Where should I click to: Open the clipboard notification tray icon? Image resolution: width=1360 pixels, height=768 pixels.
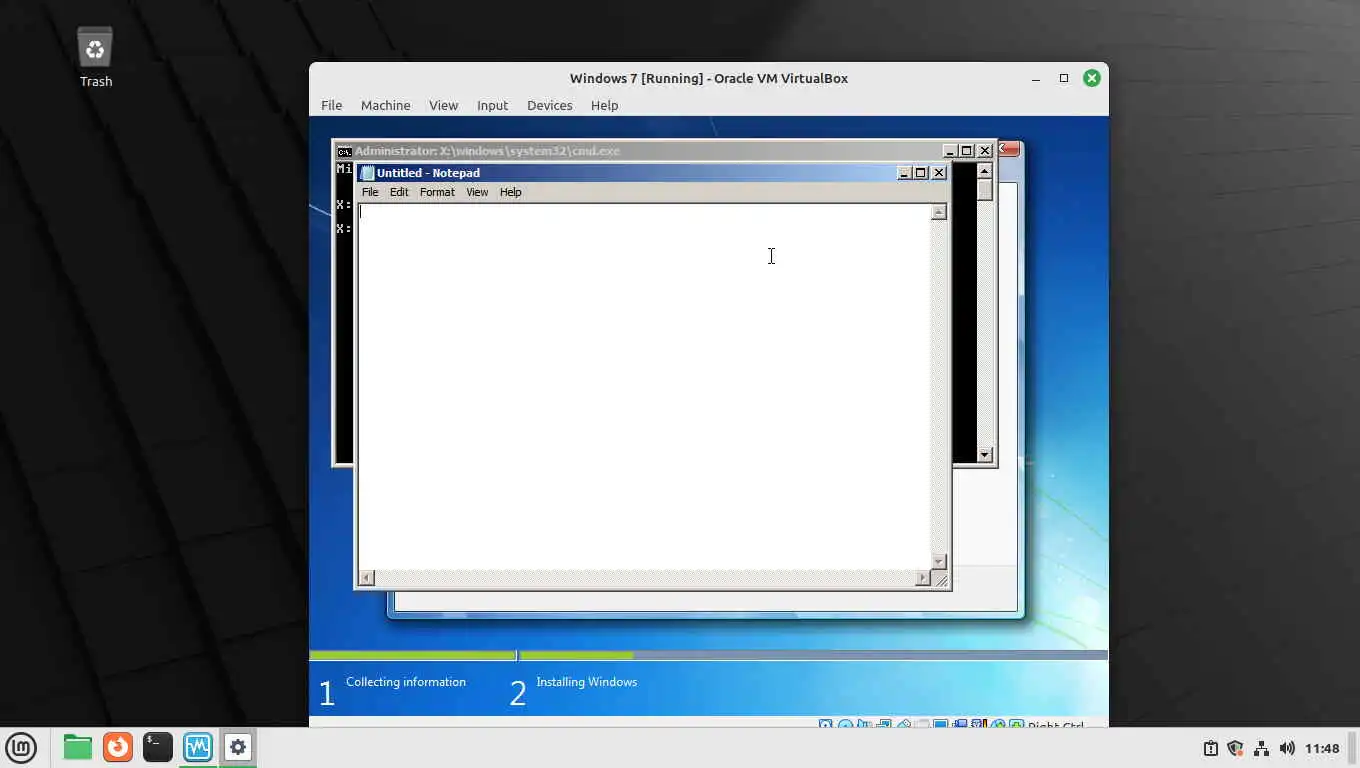pyautogui.click(x=1210, y=748)
